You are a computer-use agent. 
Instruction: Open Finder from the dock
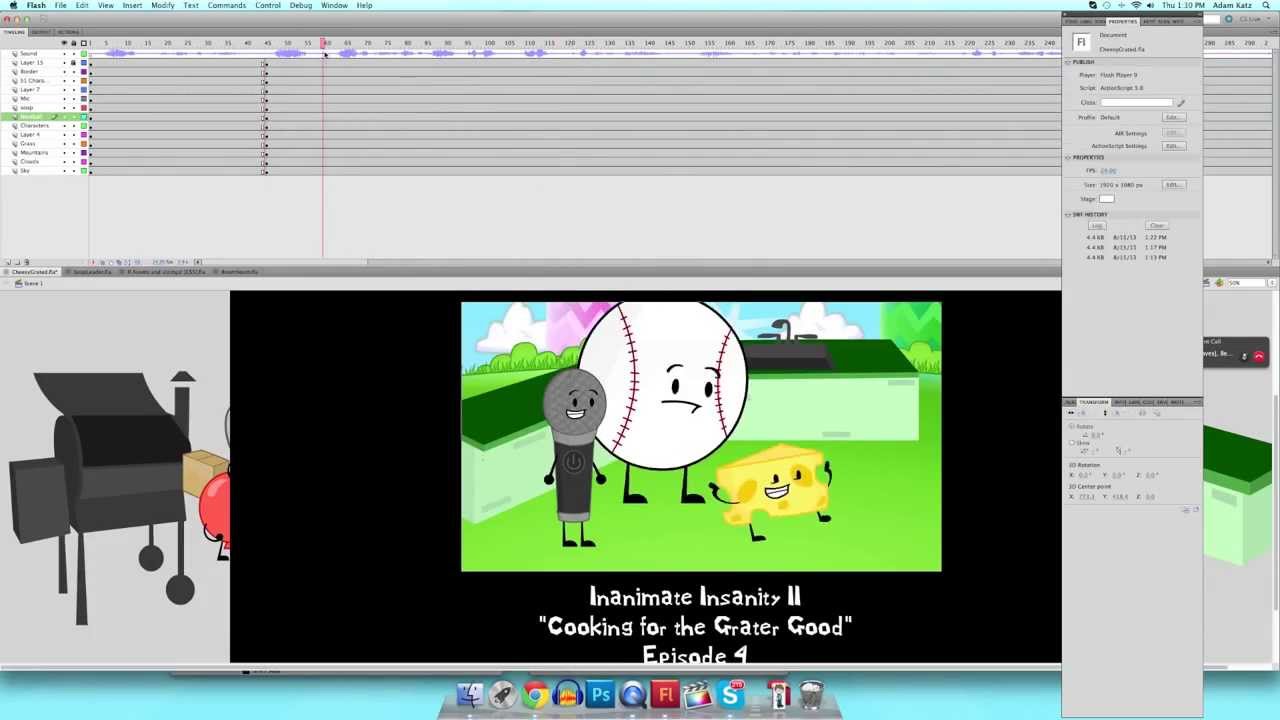470,694
